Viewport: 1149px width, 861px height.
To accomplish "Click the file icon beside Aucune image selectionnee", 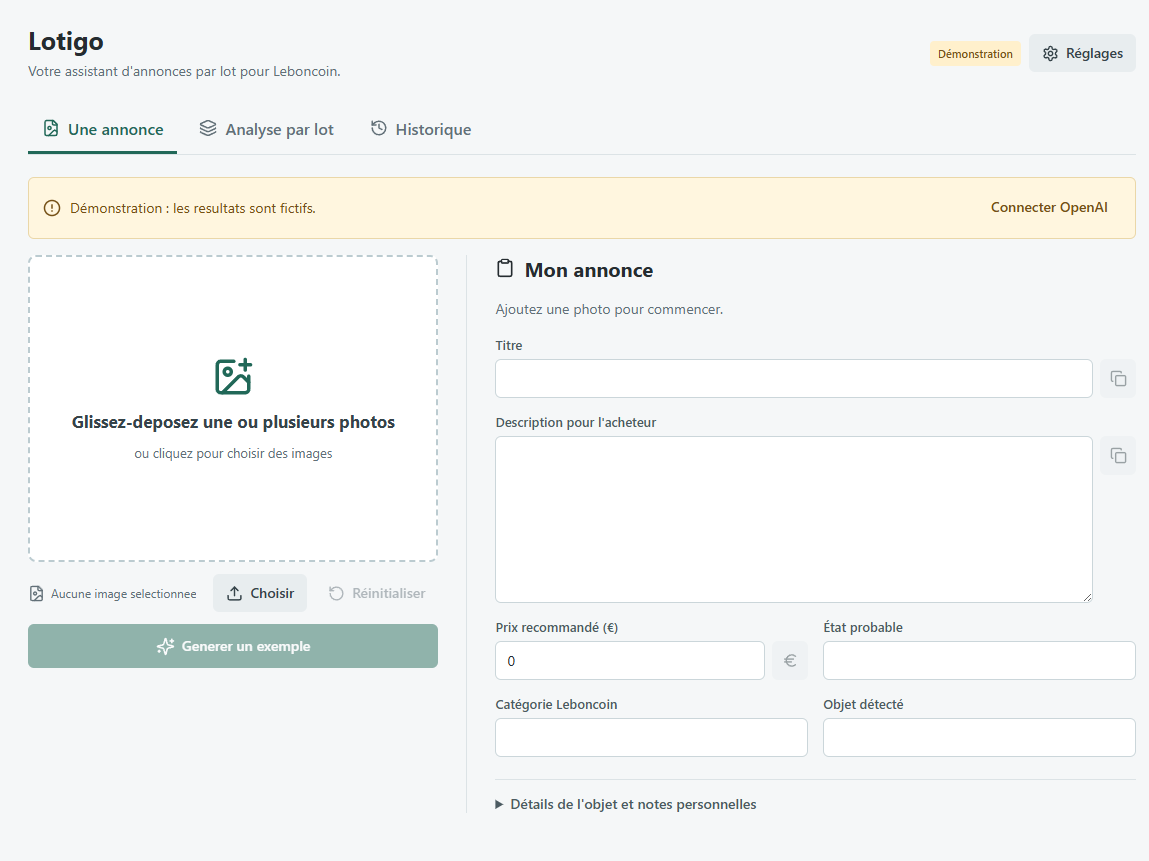I will pyautogui.click(x=36, y=594).
